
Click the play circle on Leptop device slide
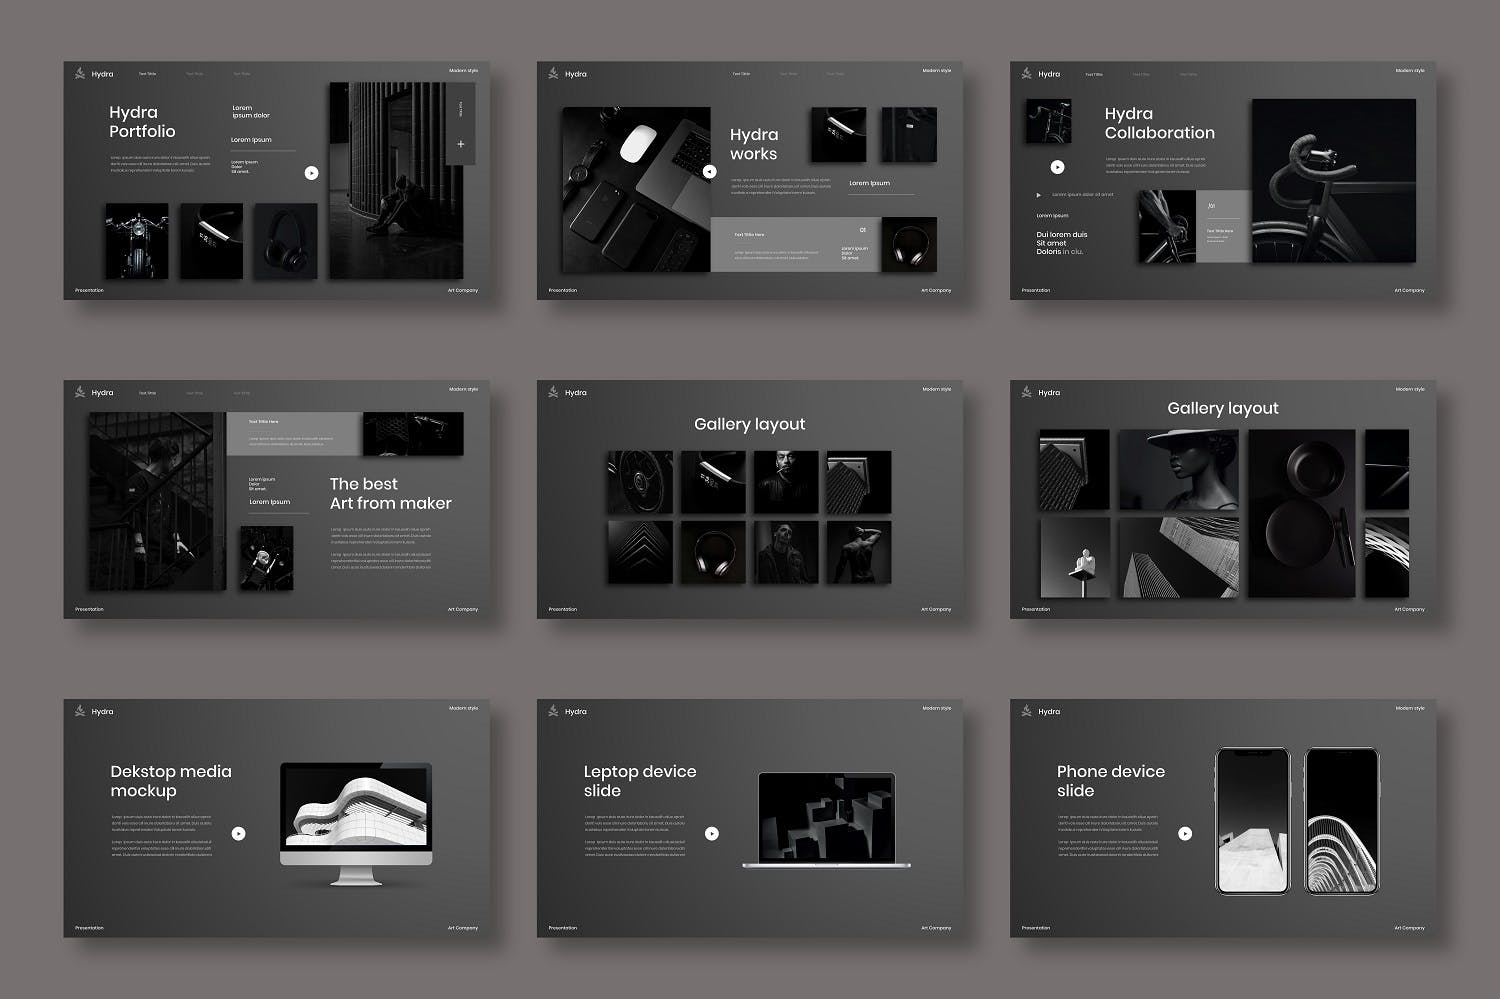click(x=711, y=833)
